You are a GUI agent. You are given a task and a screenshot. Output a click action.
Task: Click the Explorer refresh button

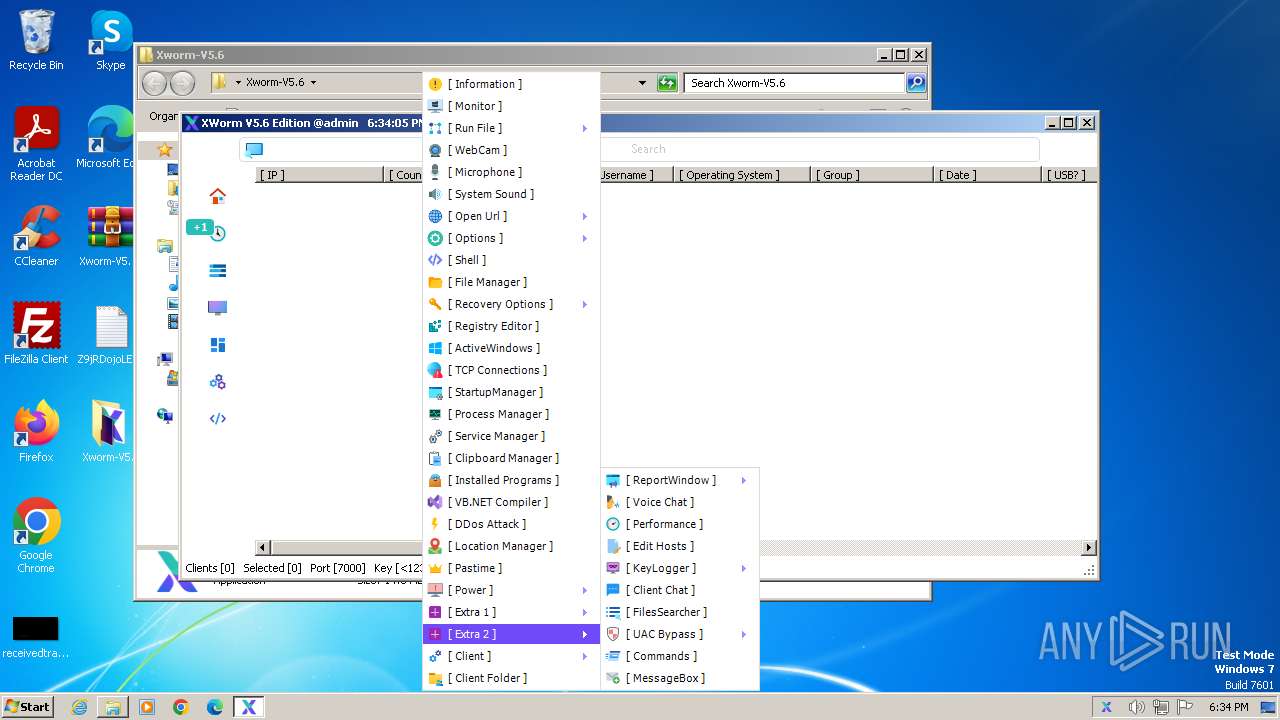[667, 83]
